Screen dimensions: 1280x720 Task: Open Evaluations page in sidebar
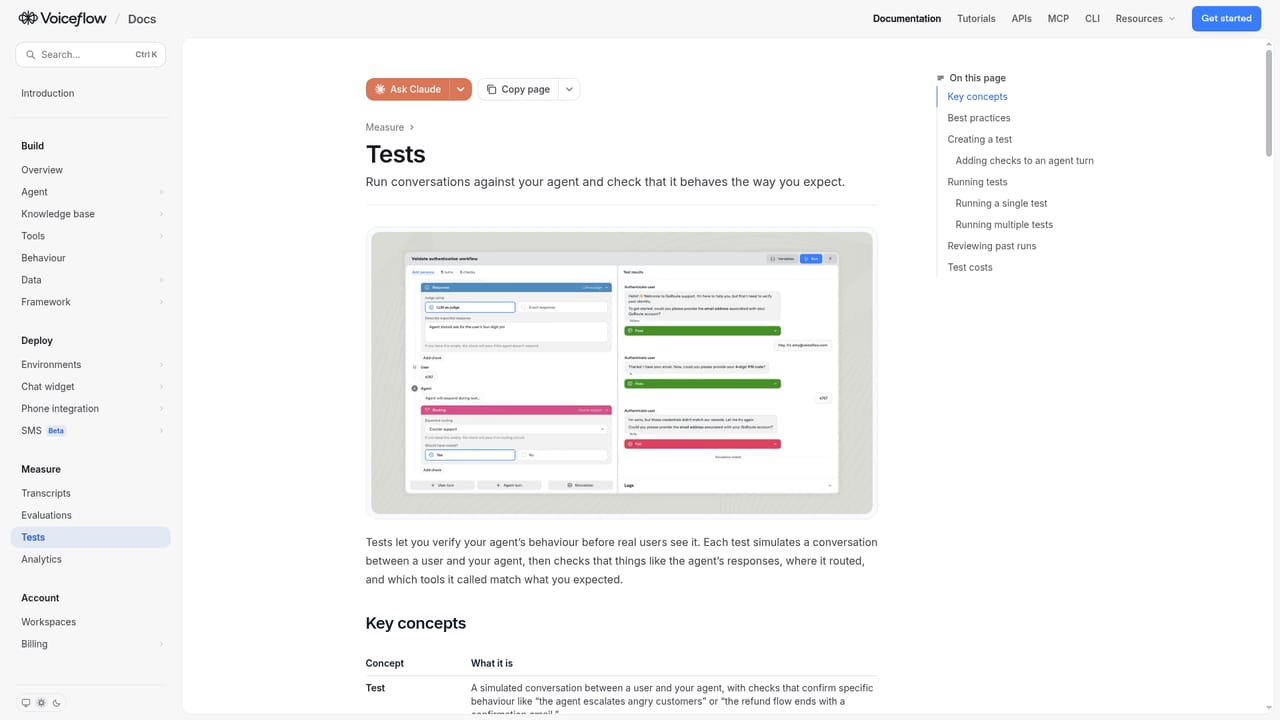click(91, 515)
